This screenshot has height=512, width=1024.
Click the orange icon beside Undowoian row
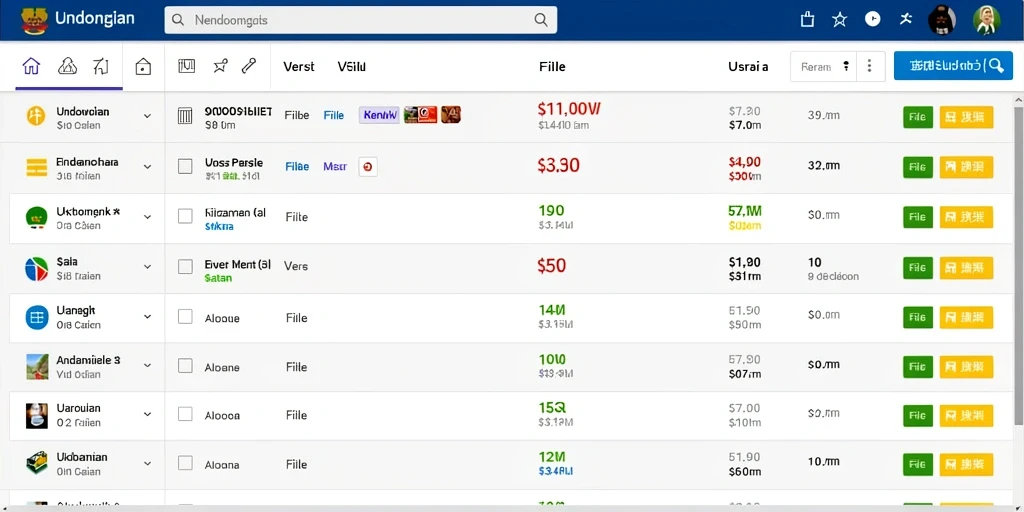36,116
